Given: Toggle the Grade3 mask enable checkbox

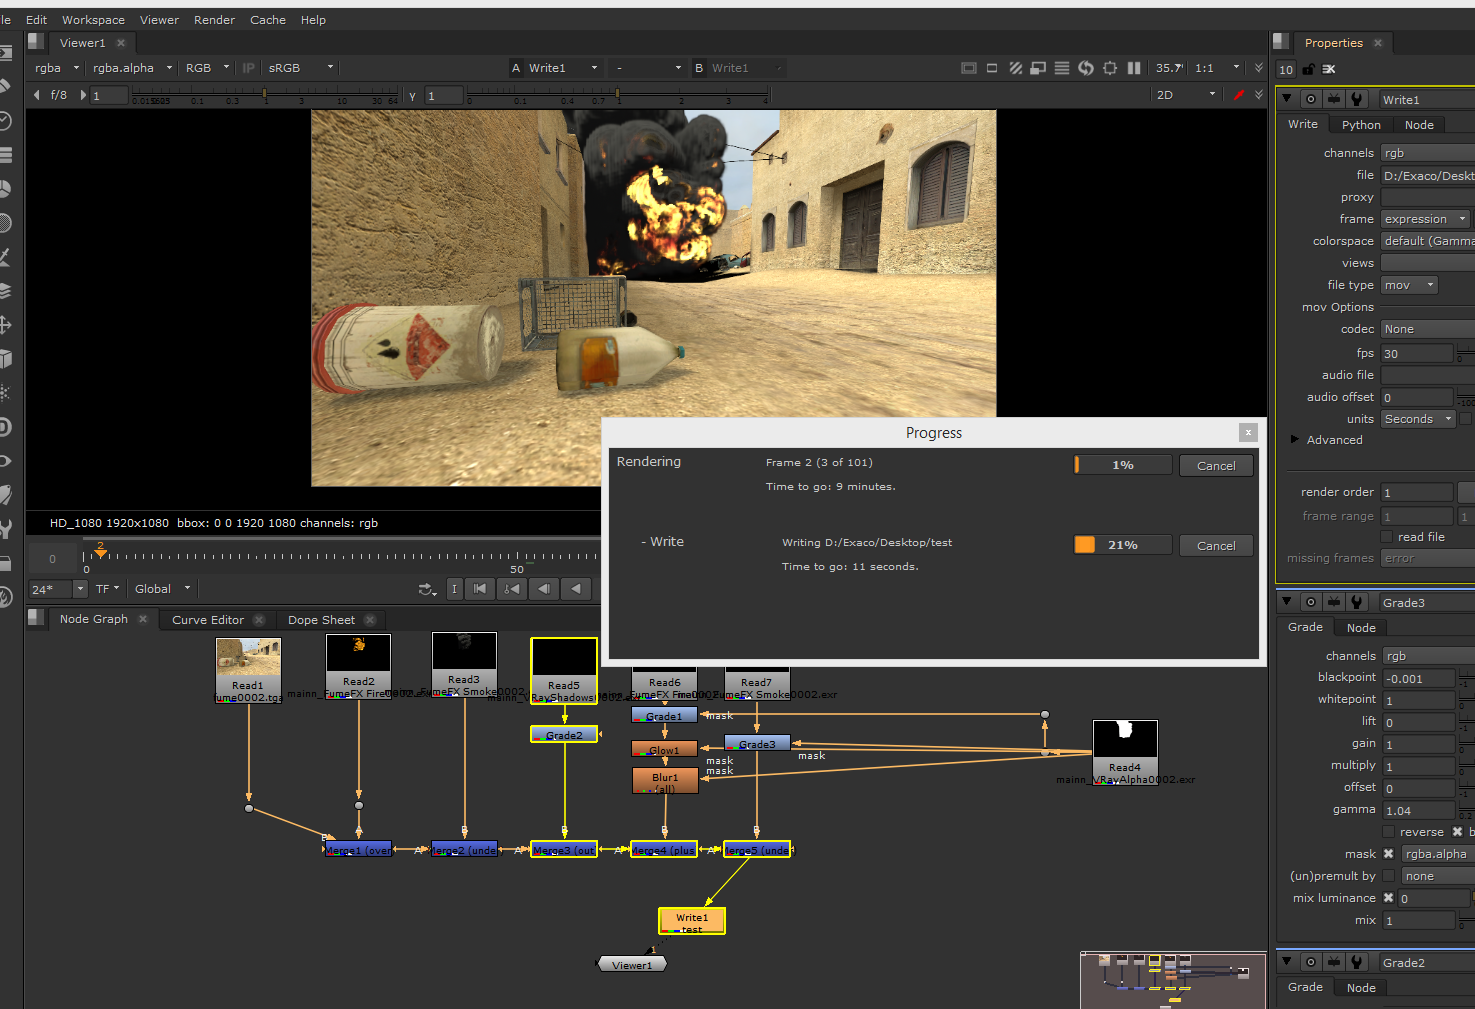Looking at the screenshot, I should (1388, 854).
